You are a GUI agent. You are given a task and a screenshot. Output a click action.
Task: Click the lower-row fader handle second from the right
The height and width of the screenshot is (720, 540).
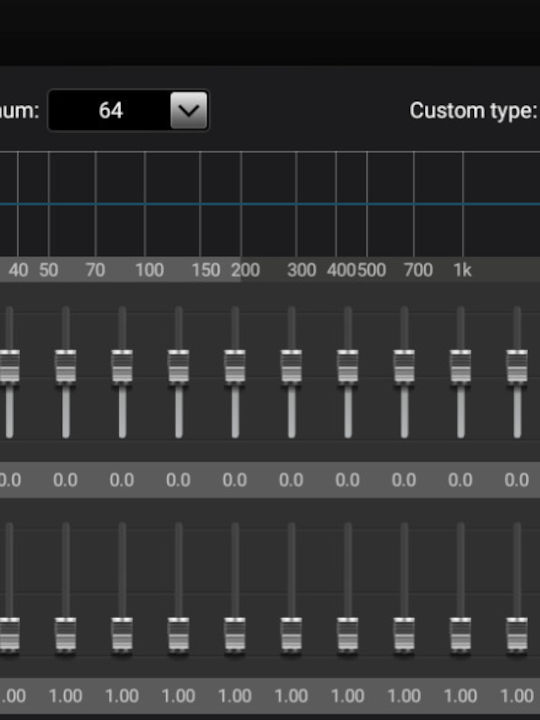pyautogui.click(x=461, y=634)
